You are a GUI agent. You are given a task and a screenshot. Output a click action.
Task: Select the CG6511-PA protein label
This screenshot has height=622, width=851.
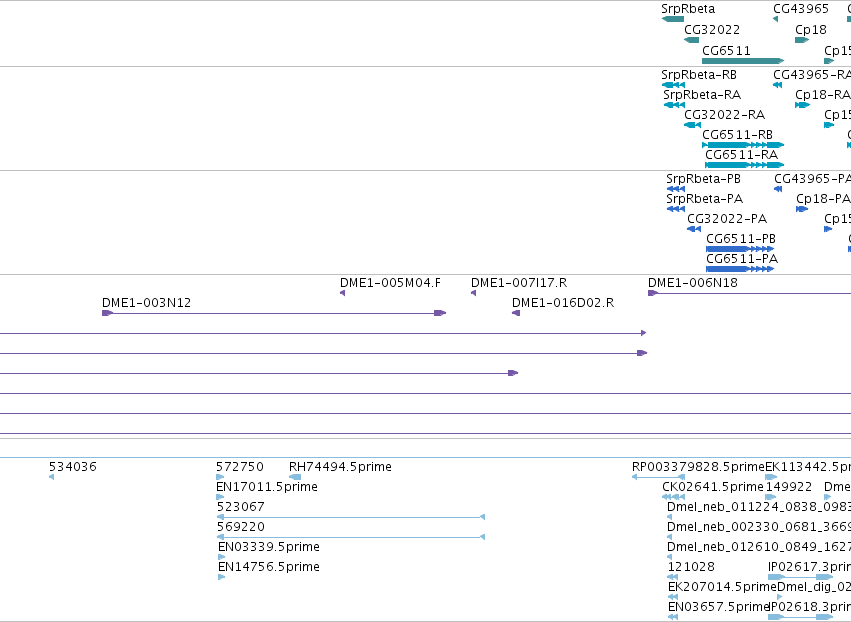[x=742, y=258]
